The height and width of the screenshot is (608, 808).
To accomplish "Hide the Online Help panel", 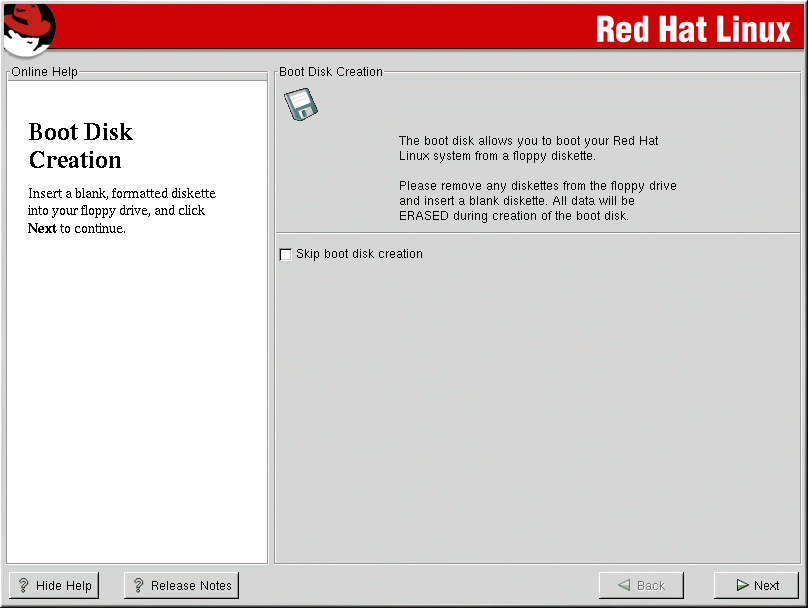I will [x=54, y=585].
